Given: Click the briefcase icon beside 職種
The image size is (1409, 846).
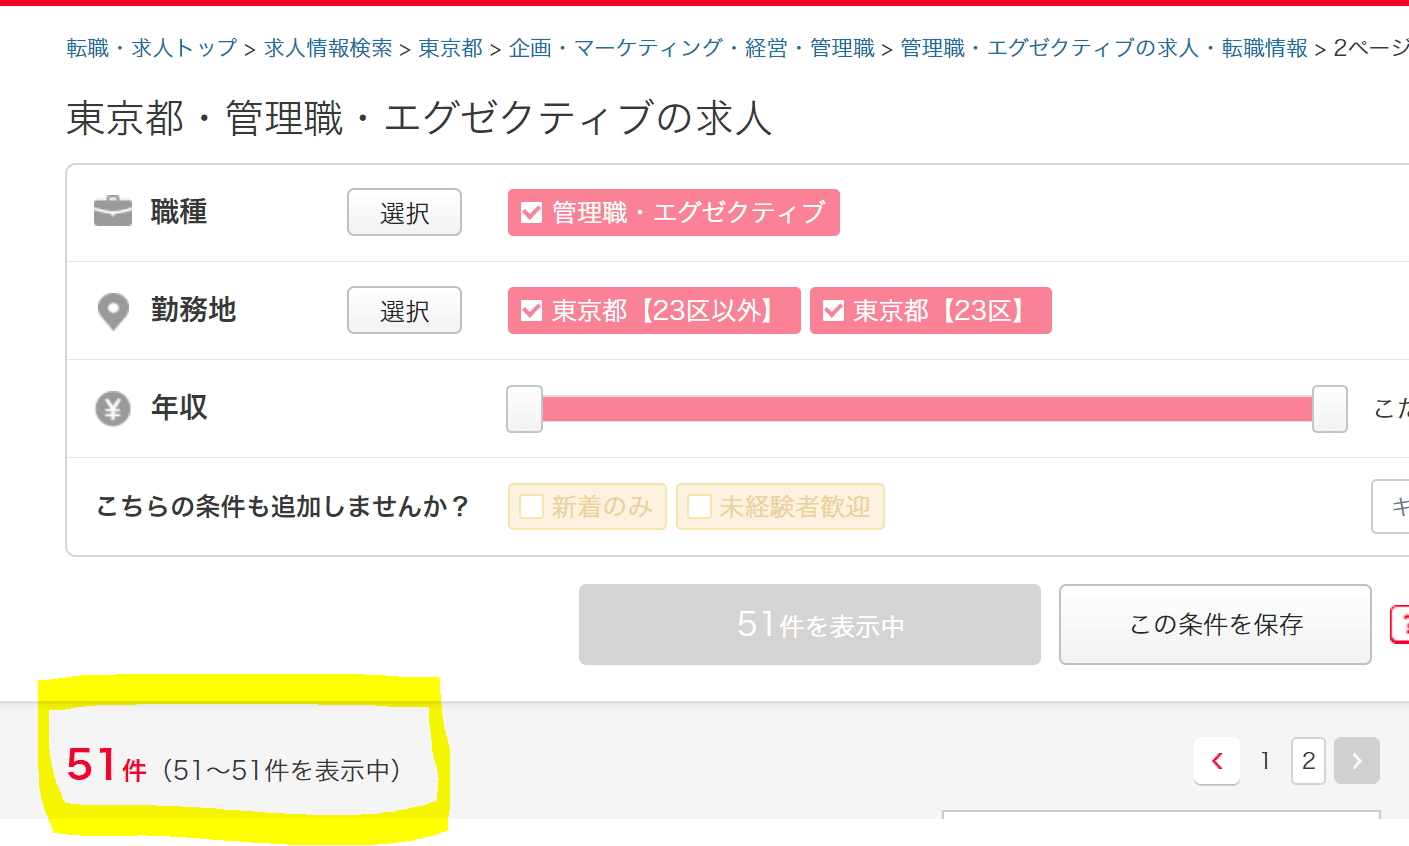Looking at the screenshot, I should tap(113, 211).
